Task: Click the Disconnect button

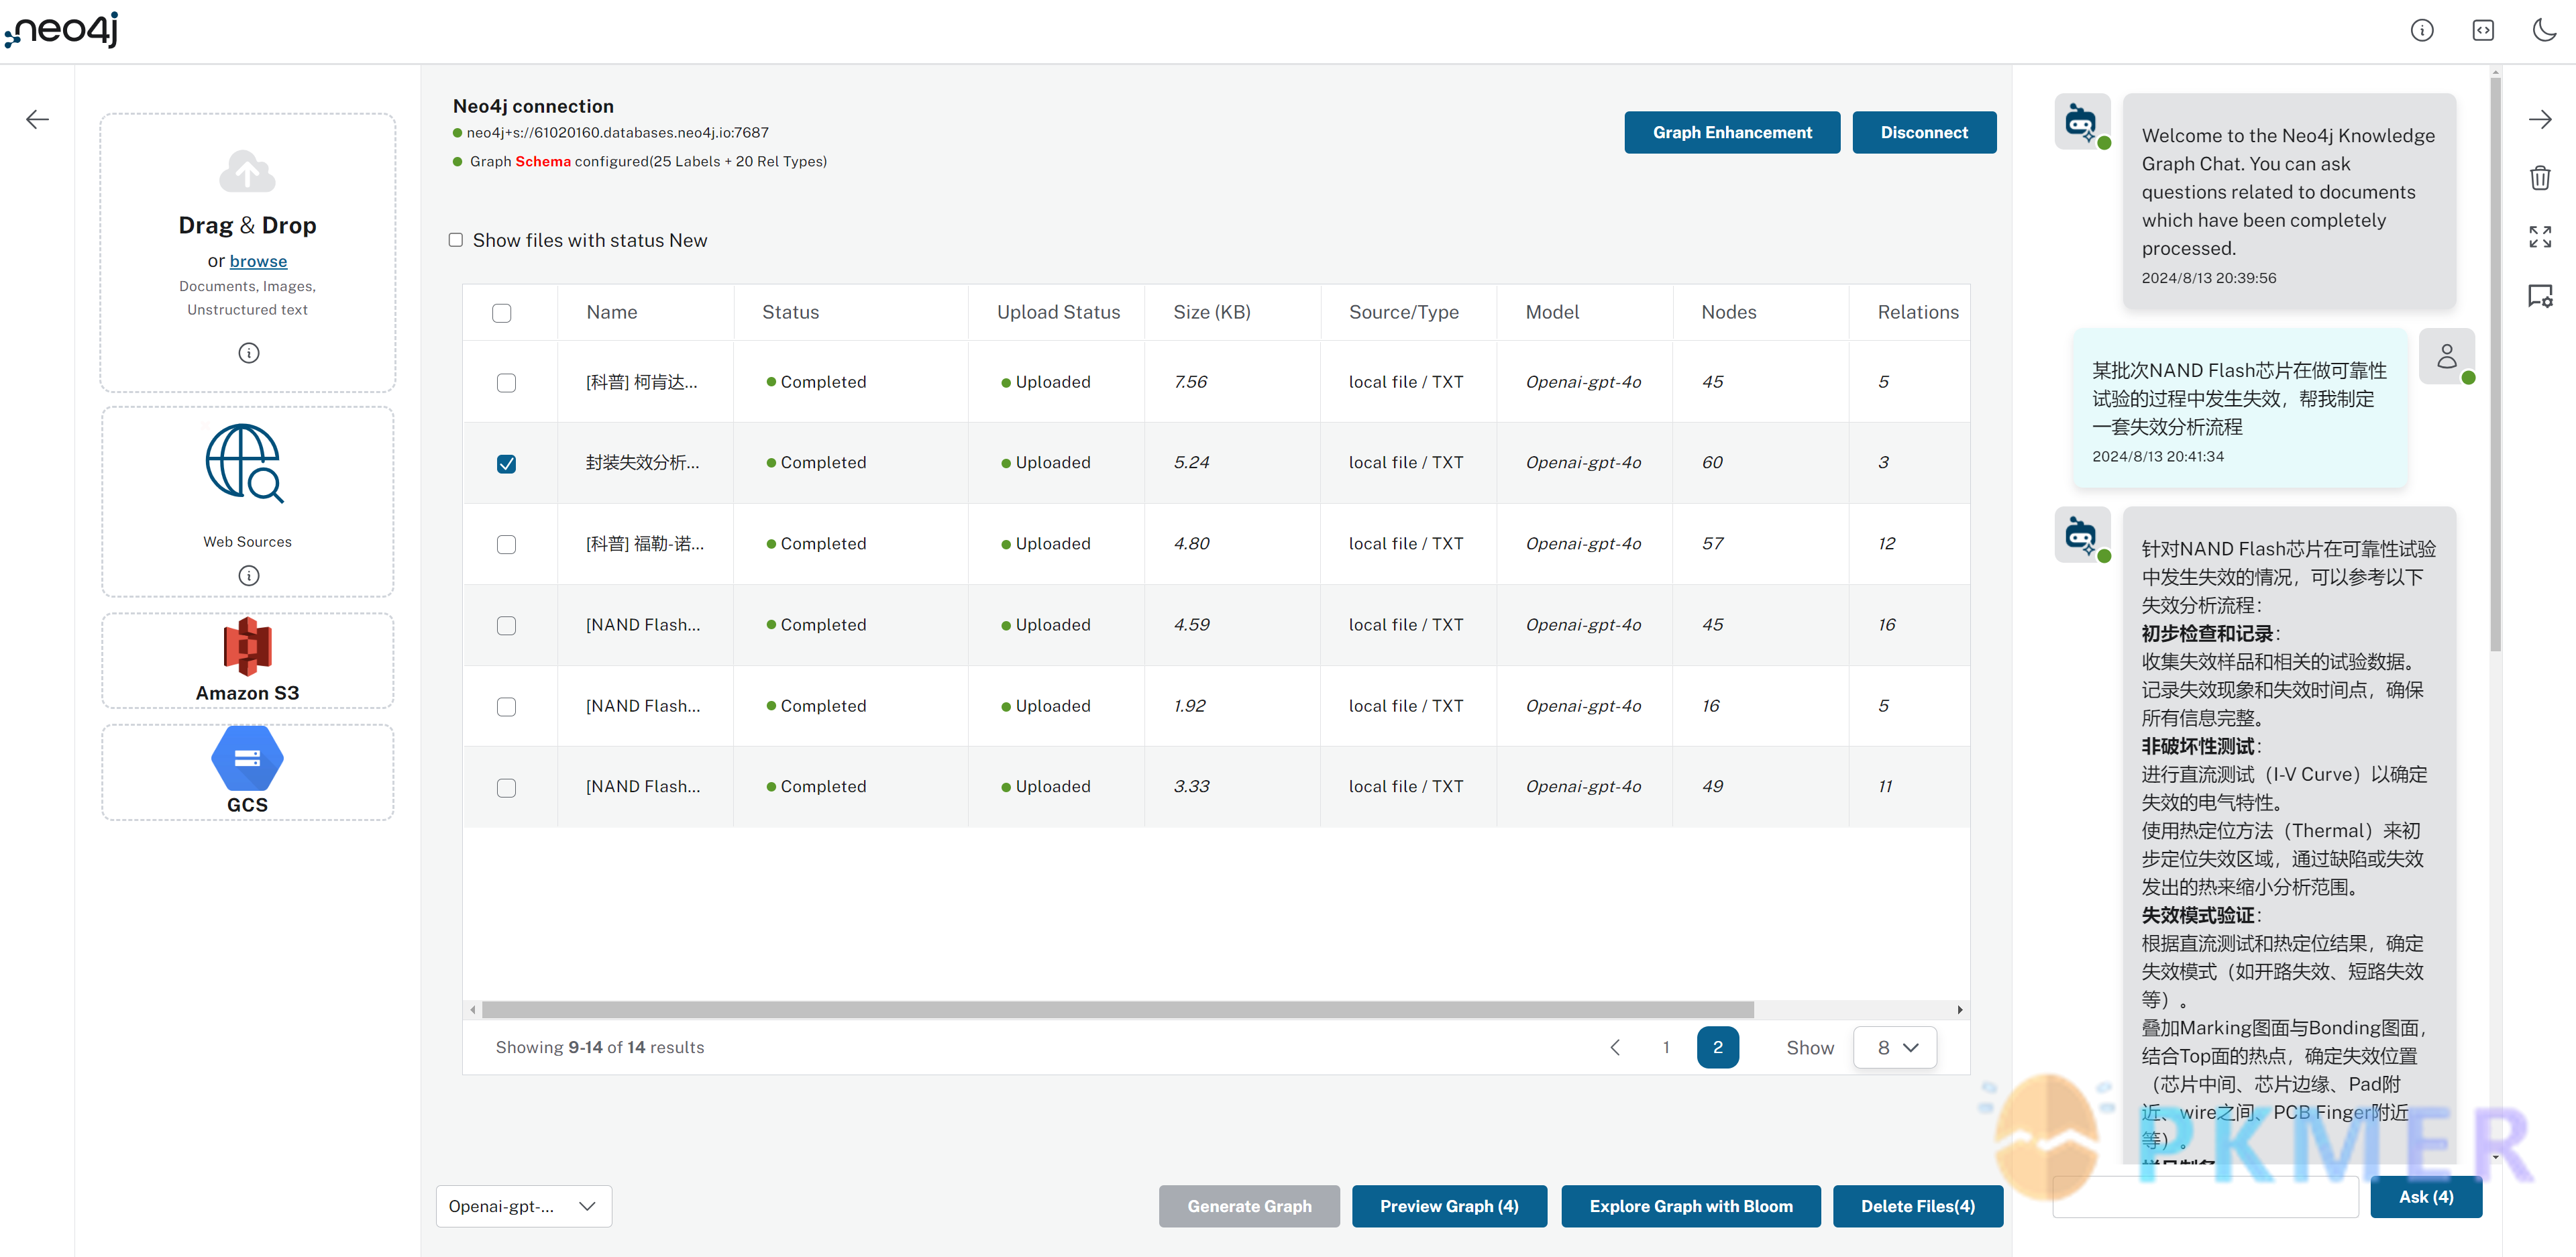Action: pyautogui.click(x=1924, y=132)
